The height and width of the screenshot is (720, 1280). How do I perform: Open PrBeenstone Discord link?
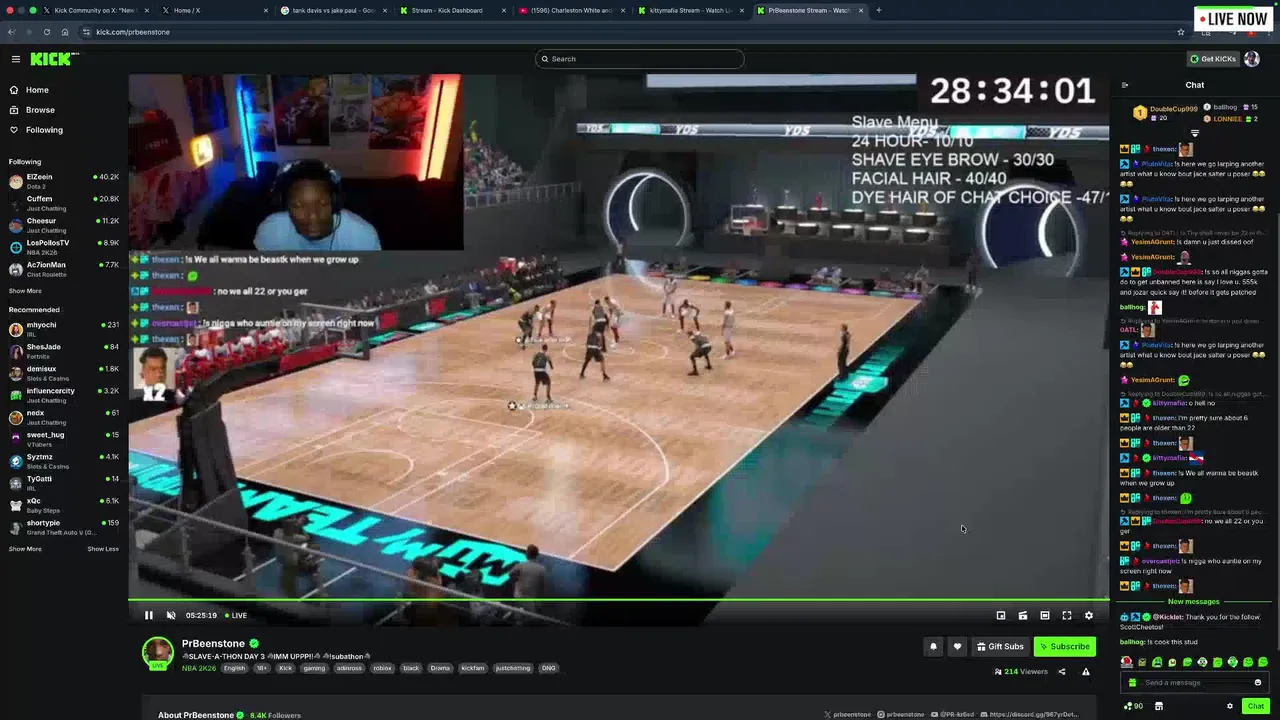pos(1028,715)
